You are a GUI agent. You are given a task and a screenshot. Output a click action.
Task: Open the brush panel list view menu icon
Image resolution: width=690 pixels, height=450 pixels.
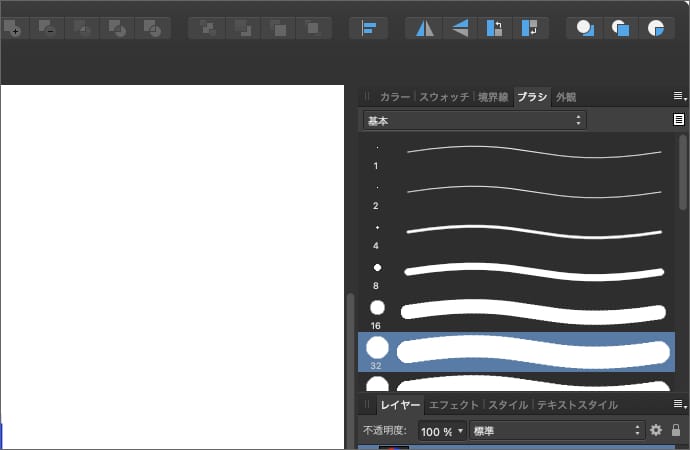tap(679, 120)
